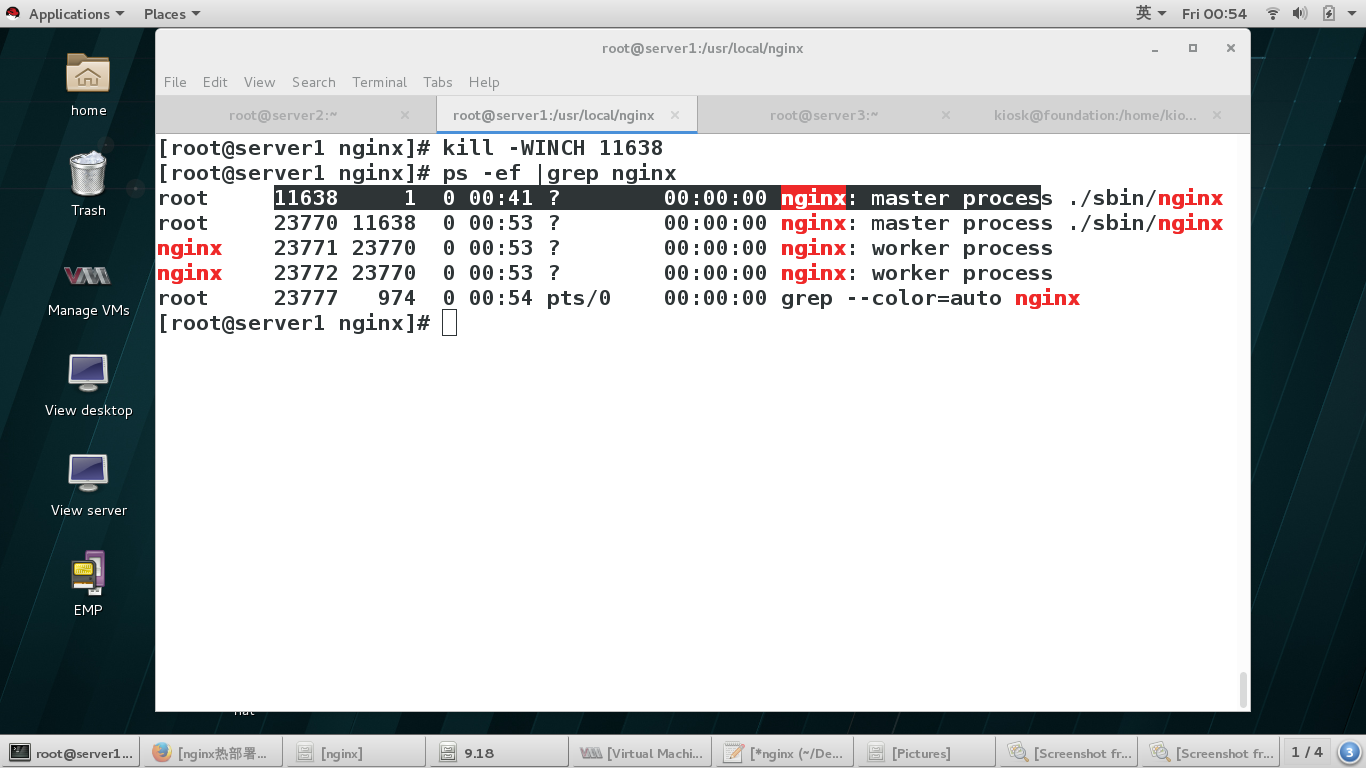The height and width of the screenshot is (768, 1366).
Task: Close the root@server2:~ tab
Action: click(405, 115)
